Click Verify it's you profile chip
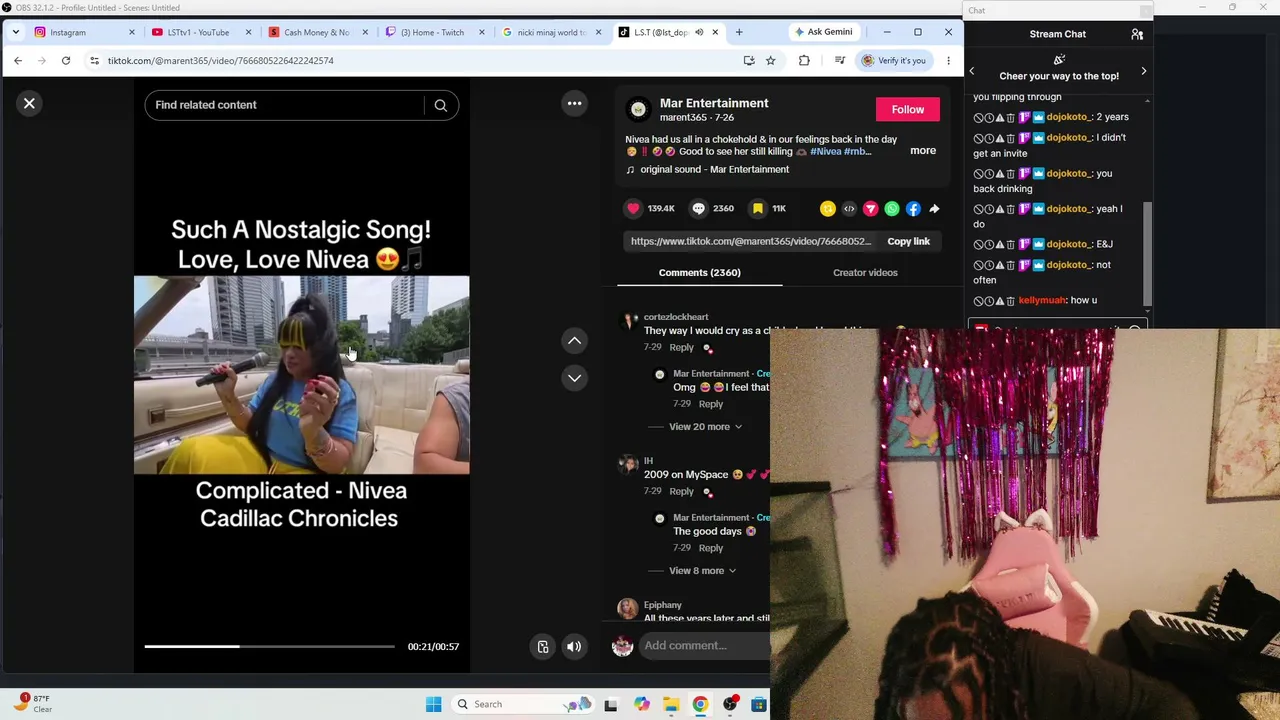This screenshot has width=1280, height=720. pos(895,60)
